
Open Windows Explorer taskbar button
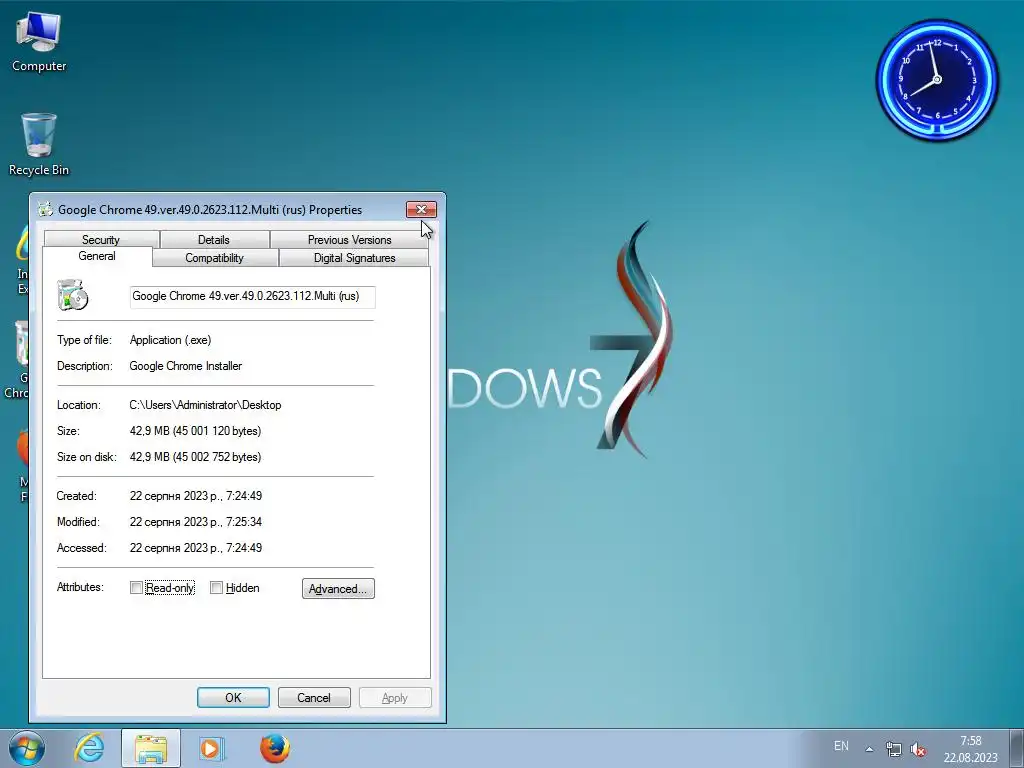click(151, 748)
